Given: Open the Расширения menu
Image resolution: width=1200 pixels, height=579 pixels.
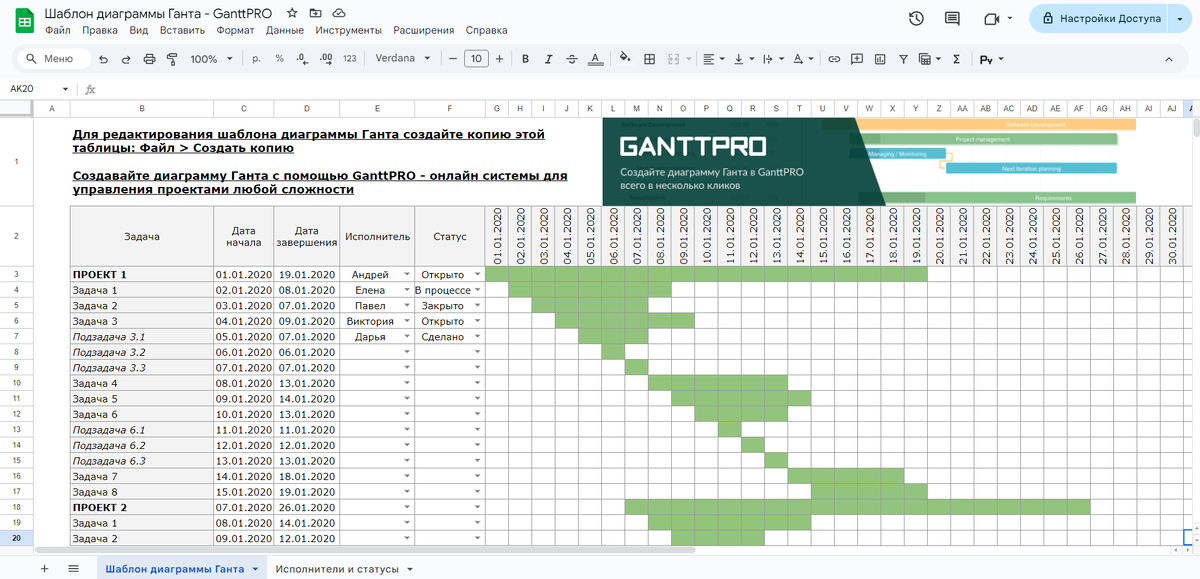Looking at the screenshot, I should point(423,30).
